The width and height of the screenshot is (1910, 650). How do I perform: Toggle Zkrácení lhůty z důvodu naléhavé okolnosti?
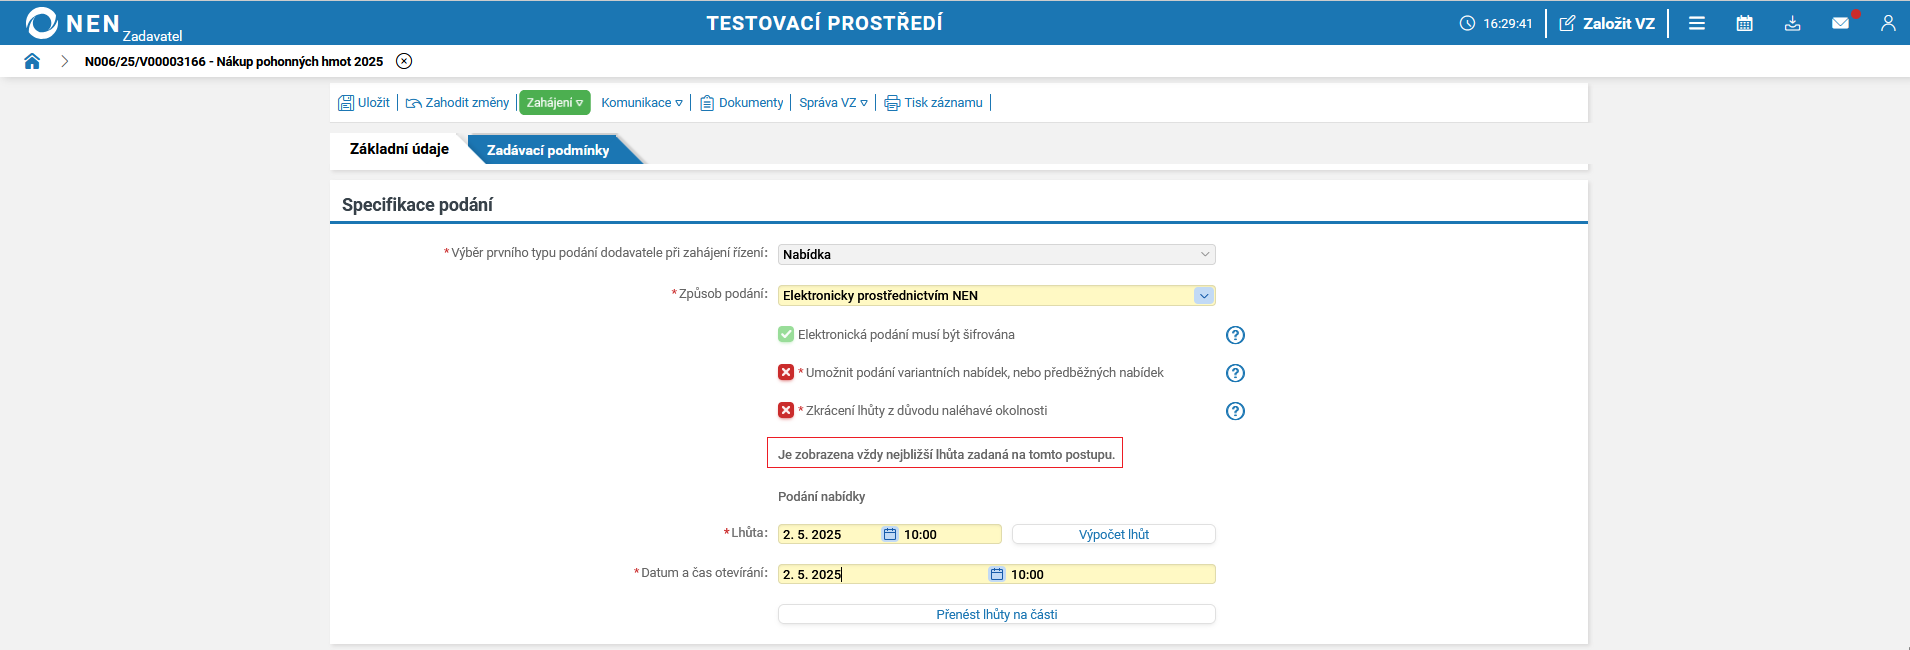point(786,410)
